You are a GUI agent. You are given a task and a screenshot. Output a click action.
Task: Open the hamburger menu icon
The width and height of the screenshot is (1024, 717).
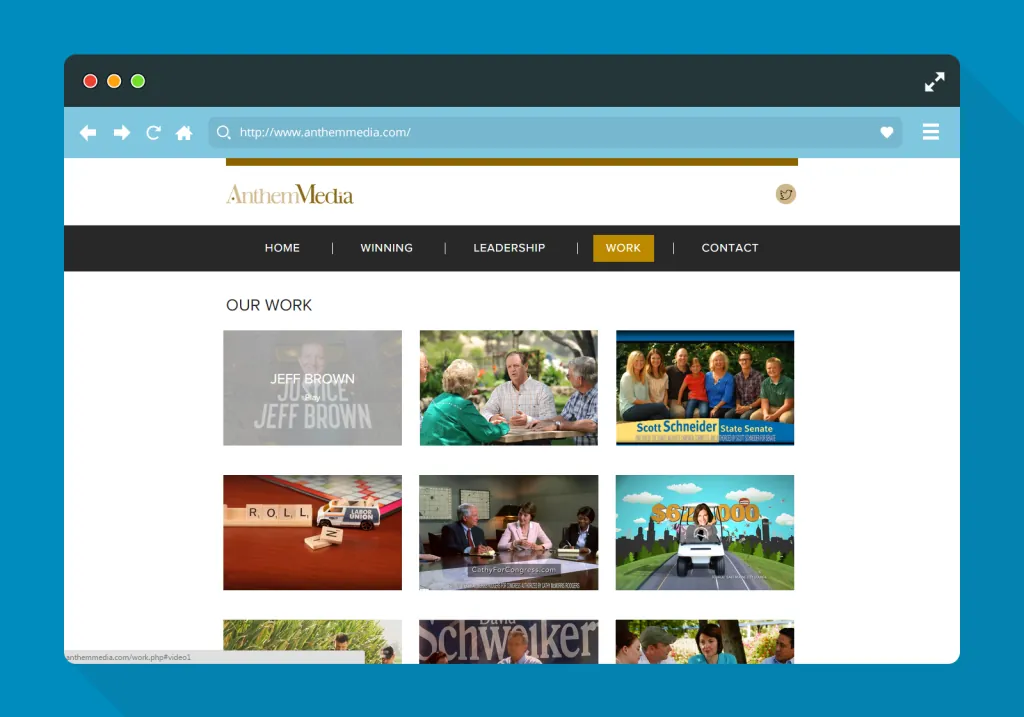click(x=931, y=132)
